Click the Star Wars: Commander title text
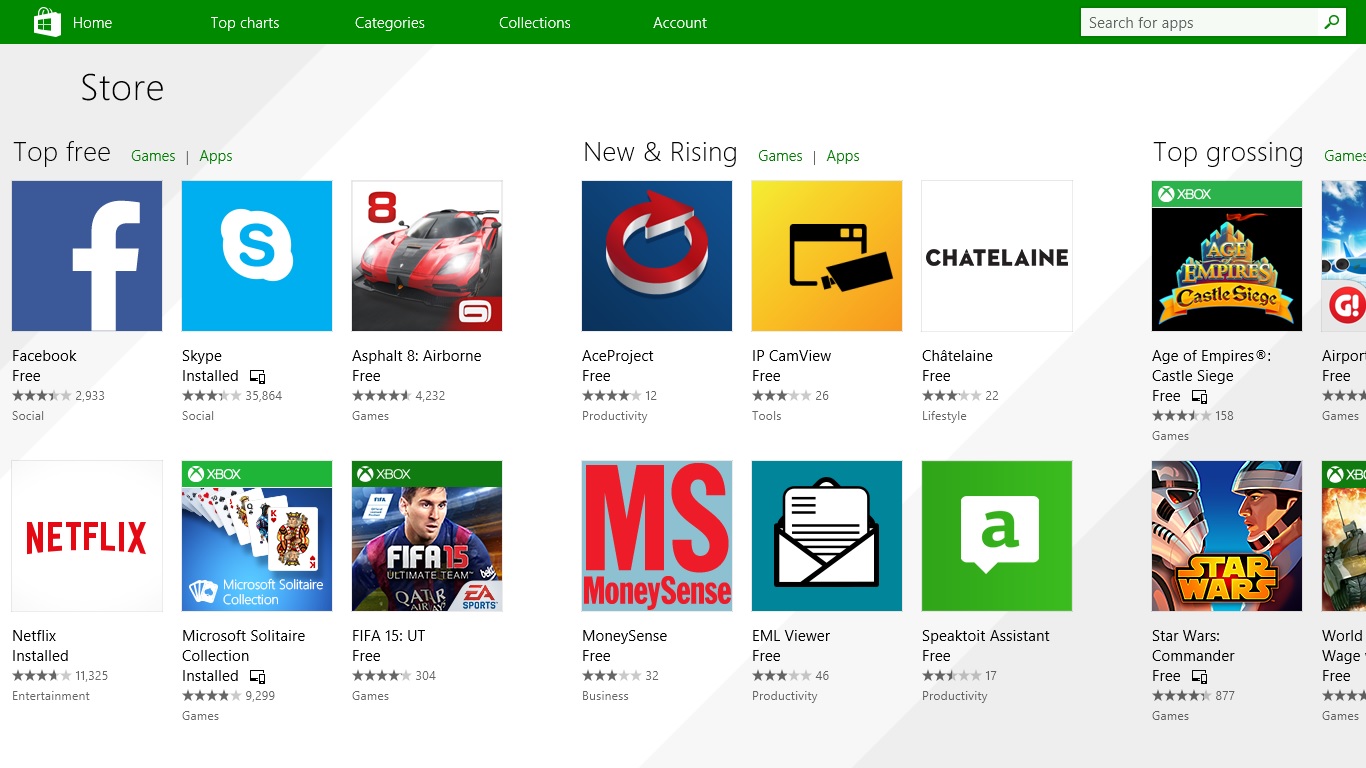This screenshot has width=1366, height=768. click(1193, 646)
